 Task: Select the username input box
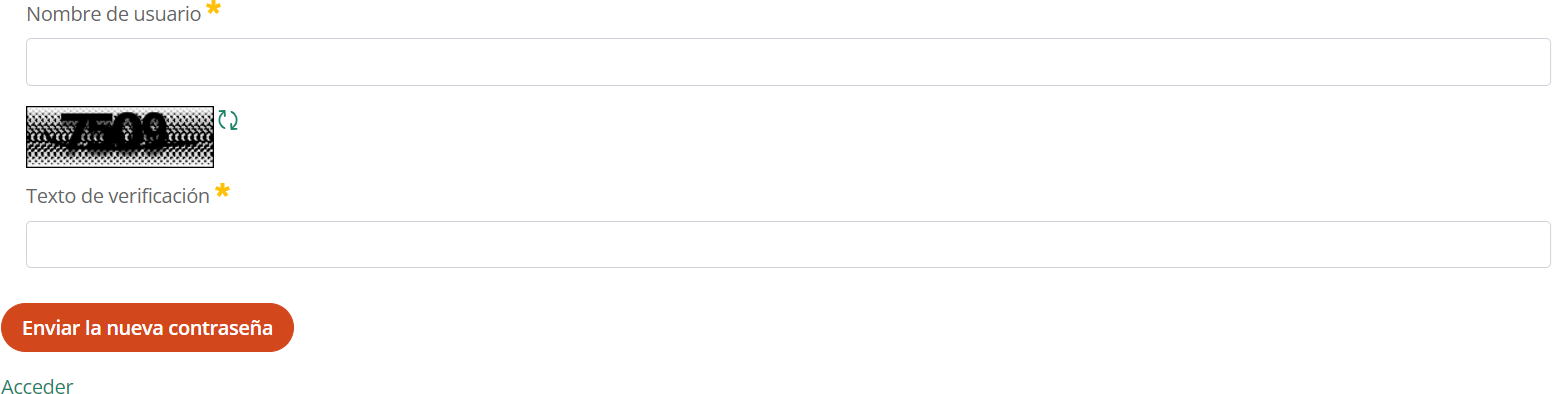coord(788,62)
